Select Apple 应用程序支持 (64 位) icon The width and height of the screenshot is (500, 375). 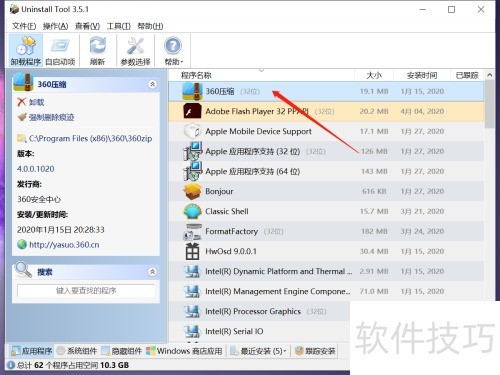192,171
